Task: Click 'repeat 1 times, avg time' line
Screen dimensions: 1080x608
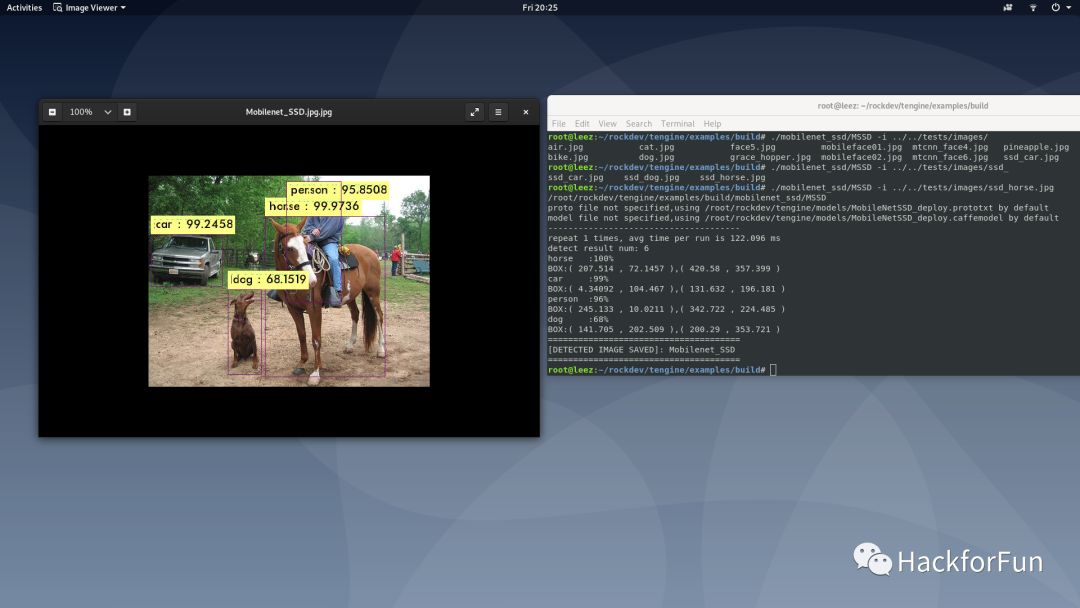Action: click(664, 238)
